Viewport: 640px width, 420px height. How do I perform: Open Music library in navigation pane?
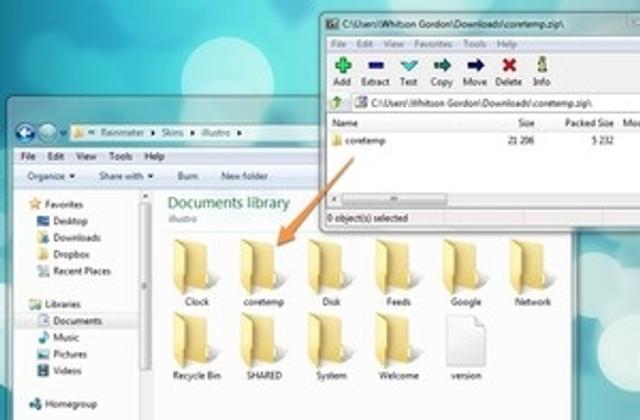tap(58, 338)
